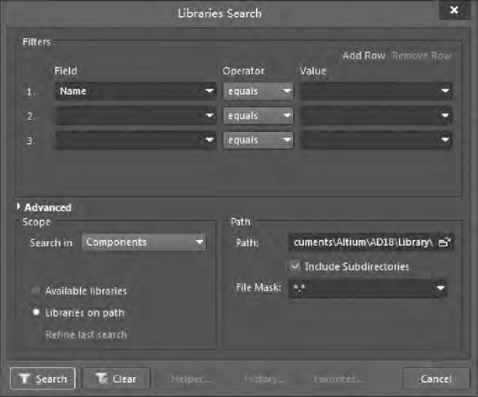478x397 pixels.
Task: Cancel the Libraries Search dialog
Action: [436, 379]
